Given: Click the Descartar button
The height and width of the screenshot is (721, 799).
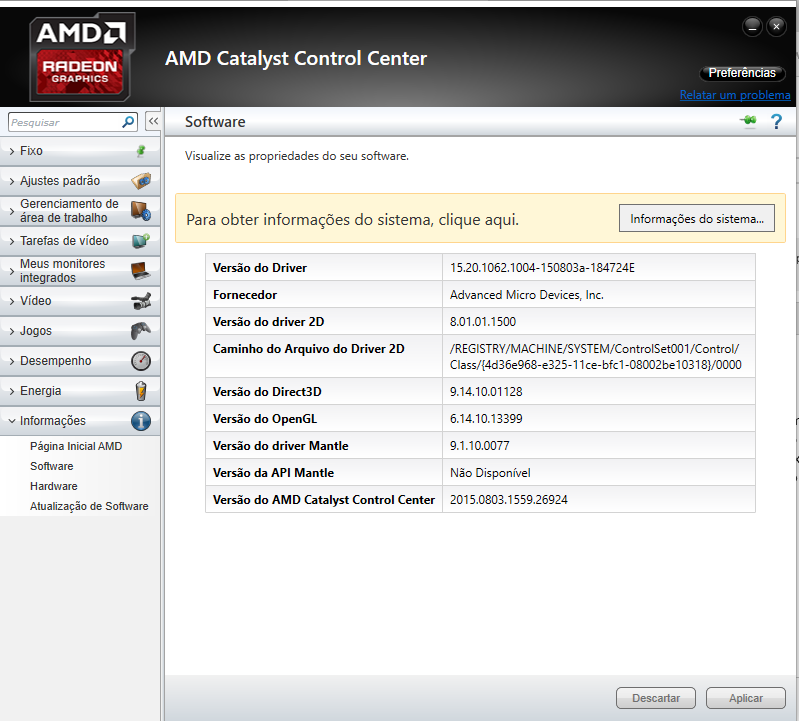Looking at the screenshot, I should click(656, 698).
